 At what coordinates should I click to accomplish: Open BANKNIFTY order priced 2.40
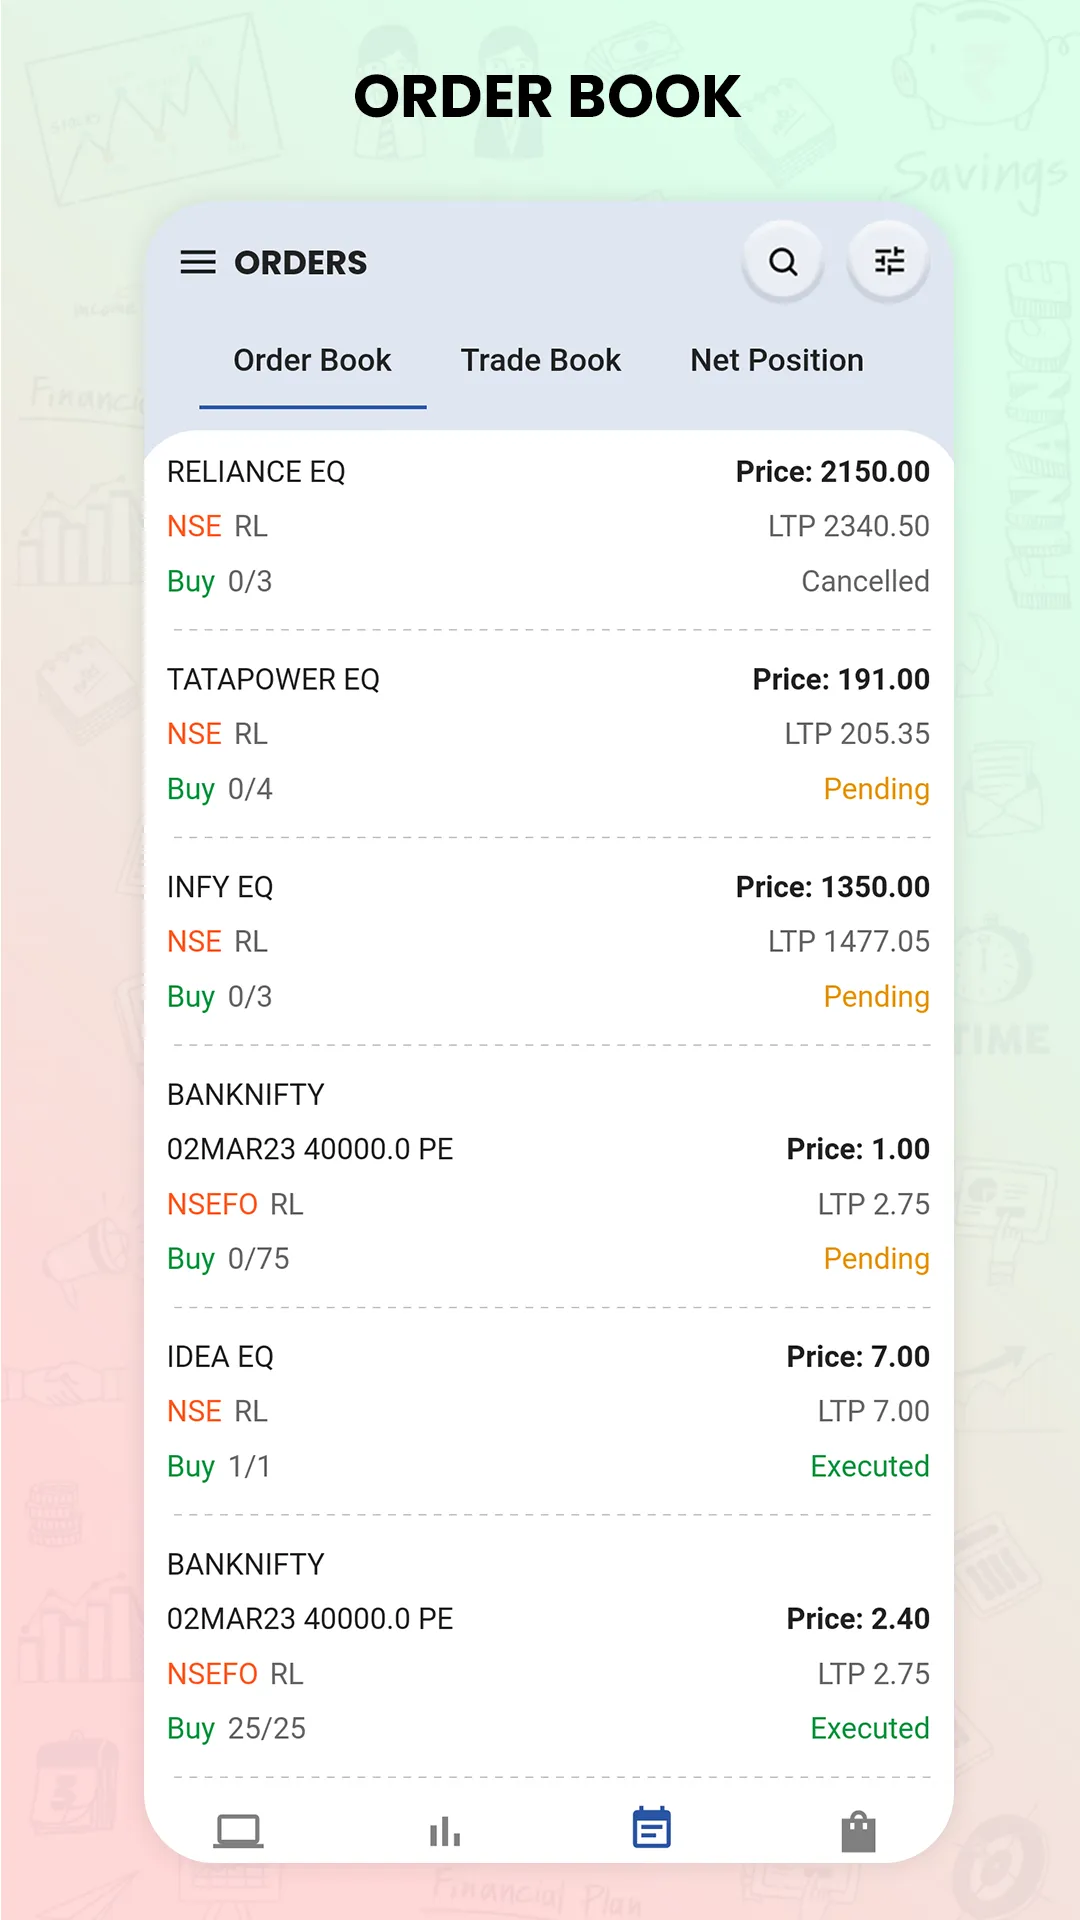548,1647
